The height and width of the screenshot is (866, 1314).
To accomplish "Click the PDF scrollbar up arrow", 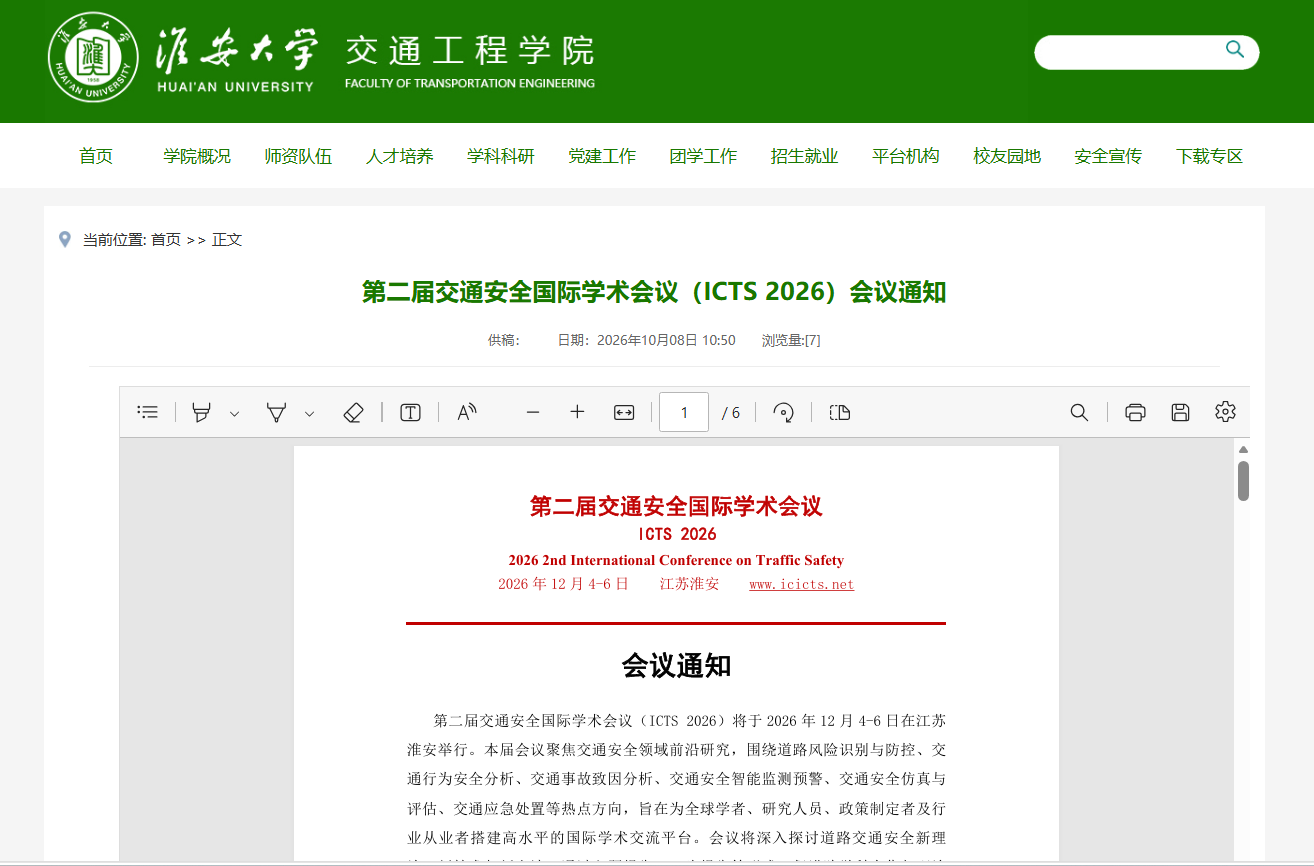I will point(1243,449).
